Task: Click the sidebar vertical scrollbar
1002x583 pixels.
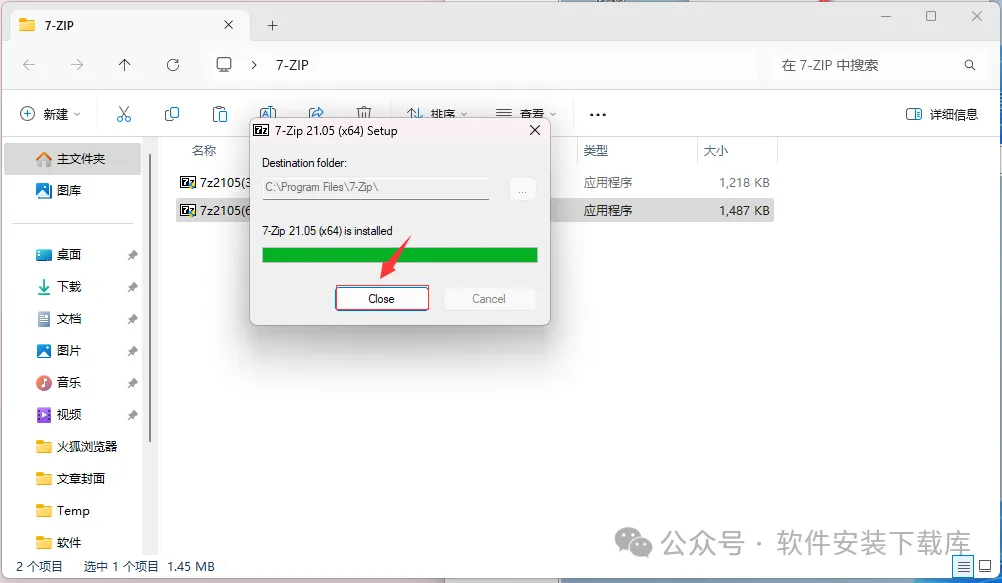Action: click(x=150, y=298)
